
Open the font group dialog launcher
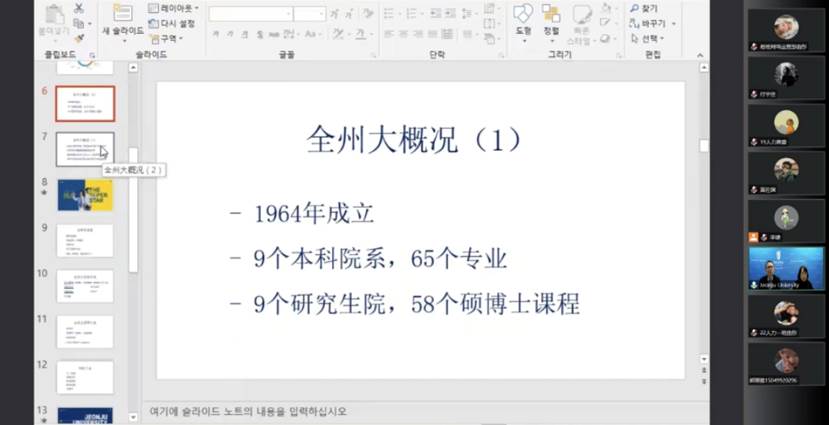point(372,54)
